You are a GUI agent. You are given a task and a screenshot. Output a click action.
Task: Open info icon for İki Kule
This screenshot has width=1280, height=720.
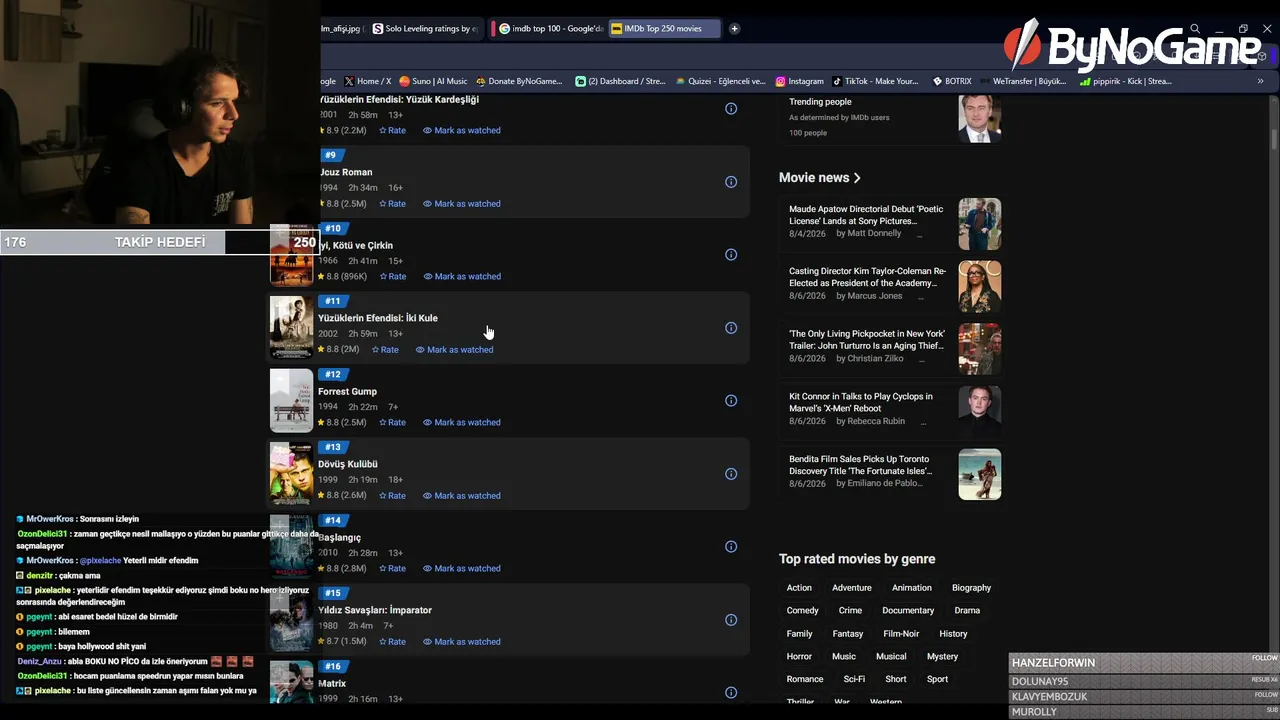click(731, 328)
